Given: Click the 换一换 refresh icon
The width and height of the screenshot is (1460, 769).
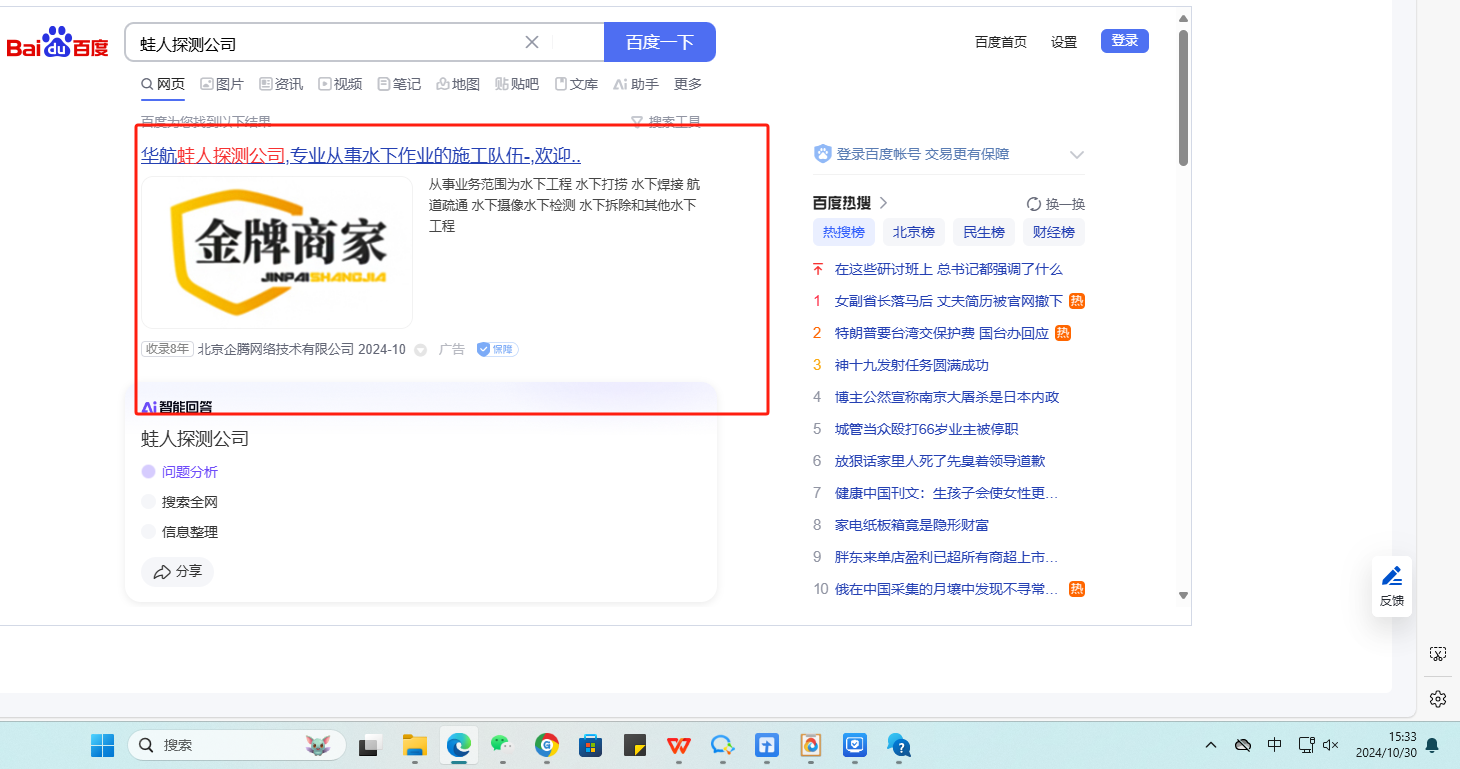Looking at the screenshot, I should [x=1034, y=204].
